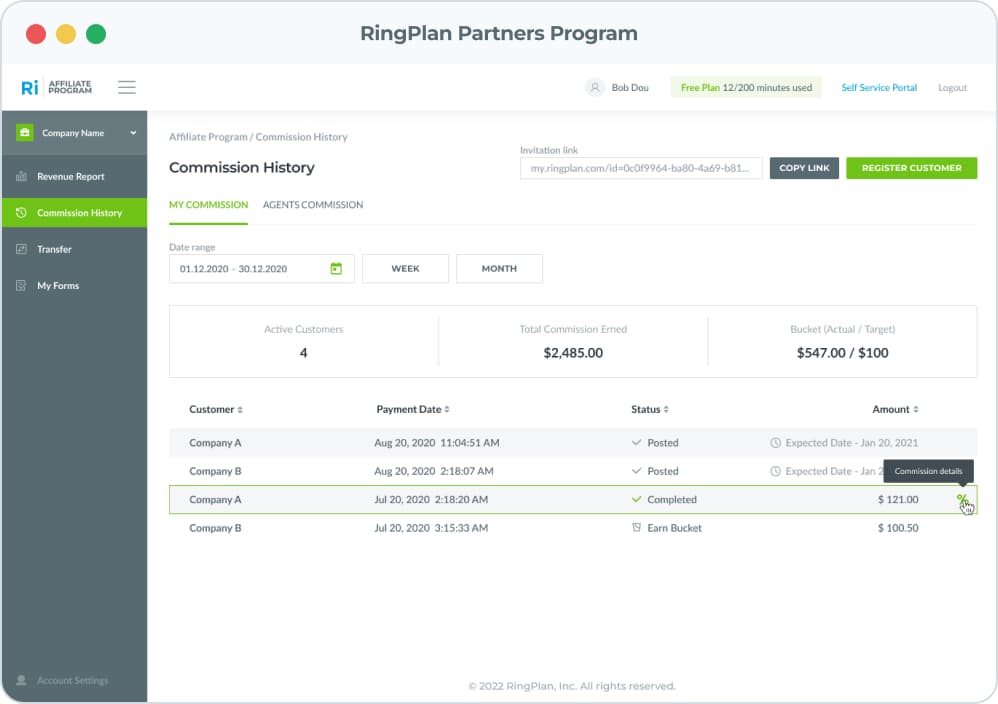Viewport: 998px width, 704px height.
Task: Open the Revenue Report page
Action: point(74,176)
